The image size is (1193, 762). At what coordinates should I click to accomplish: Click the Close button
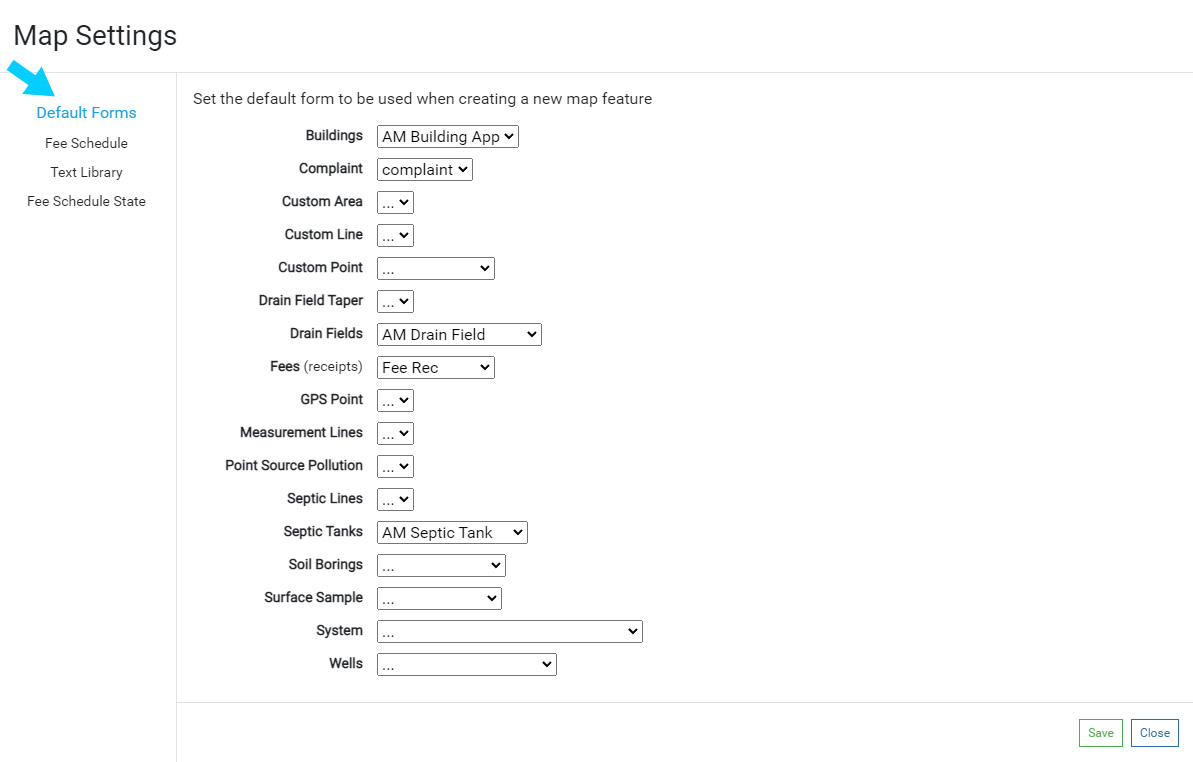click(1154, 733)
